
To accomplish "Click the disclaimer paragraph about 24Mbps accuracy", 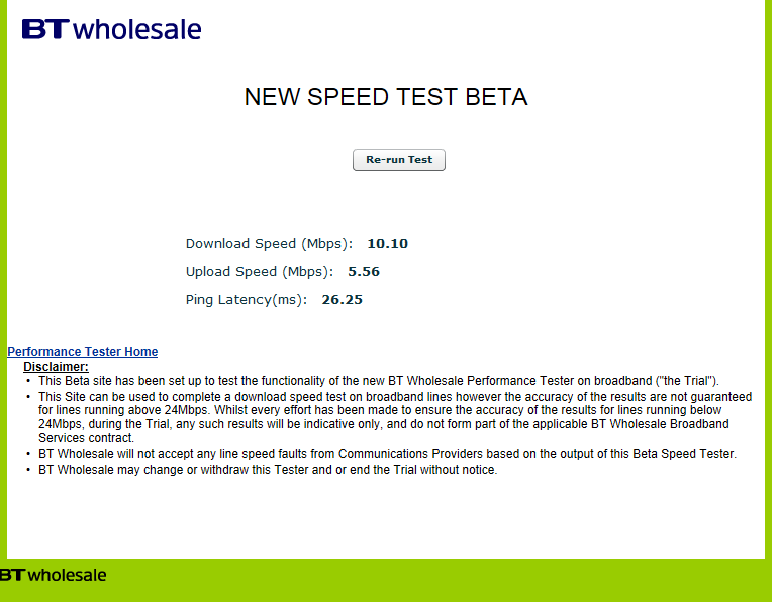I will [x=395, y=417].
